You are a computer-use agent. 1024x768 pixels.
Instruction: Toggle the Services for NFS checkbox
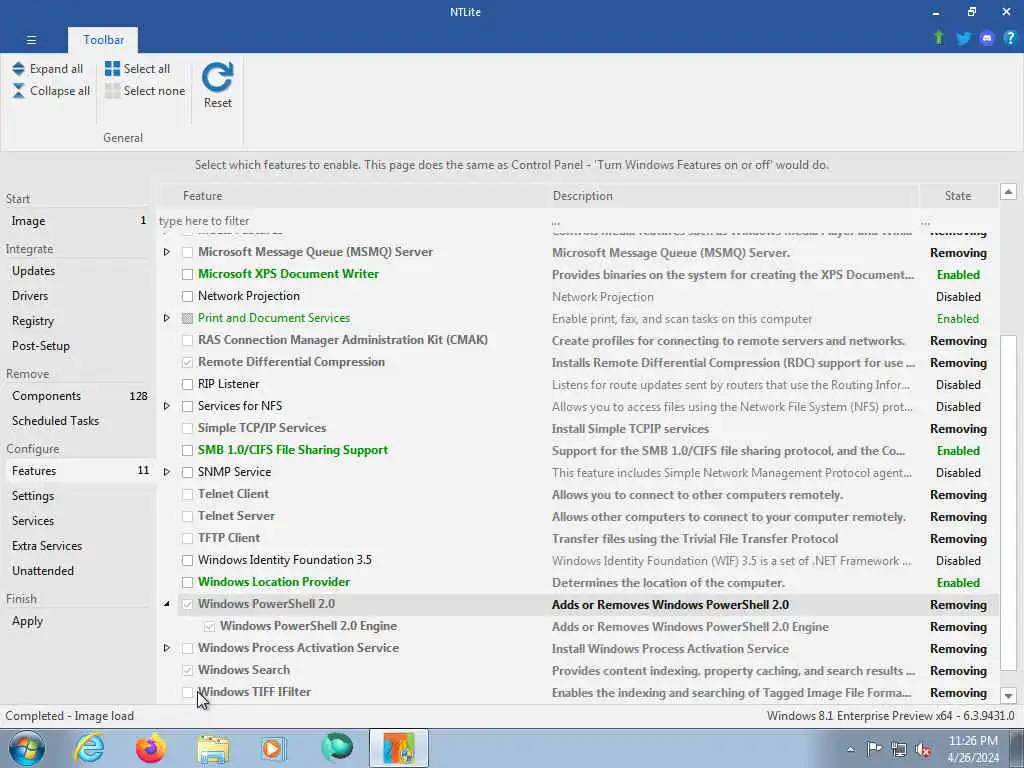187,406
